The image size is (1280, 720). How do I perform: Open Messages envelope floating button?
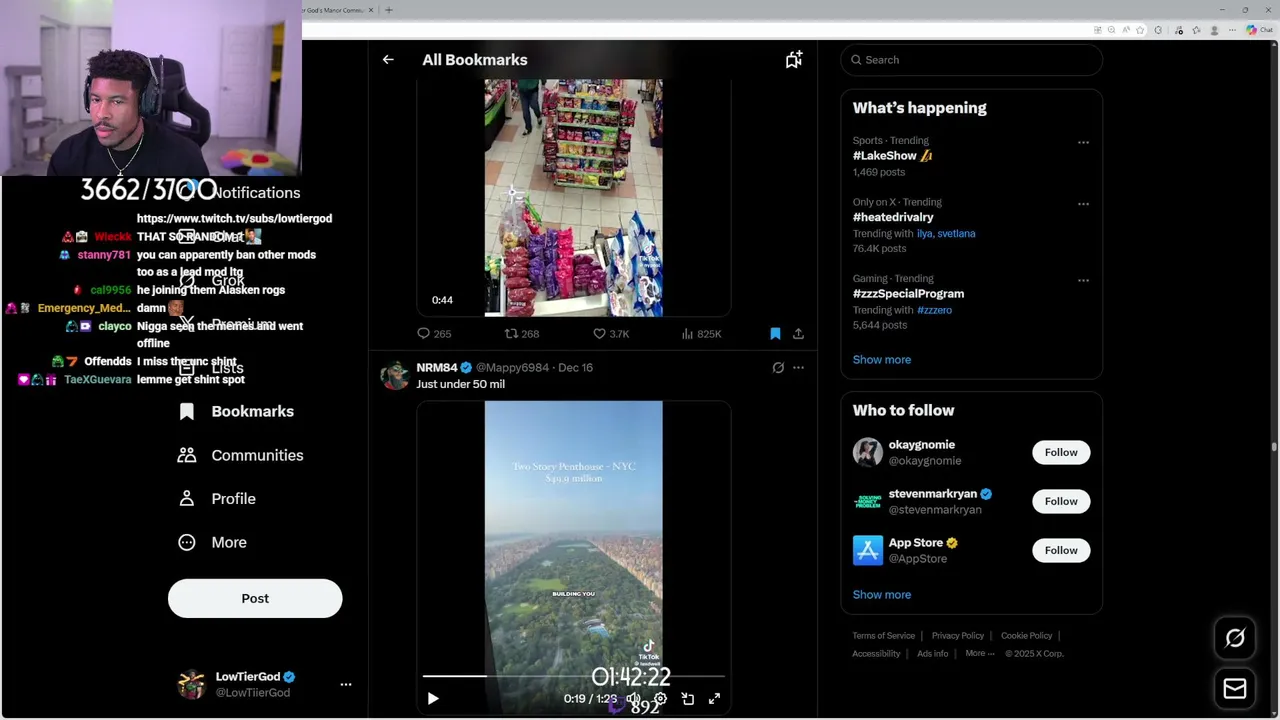click(x=1235, y=689)
